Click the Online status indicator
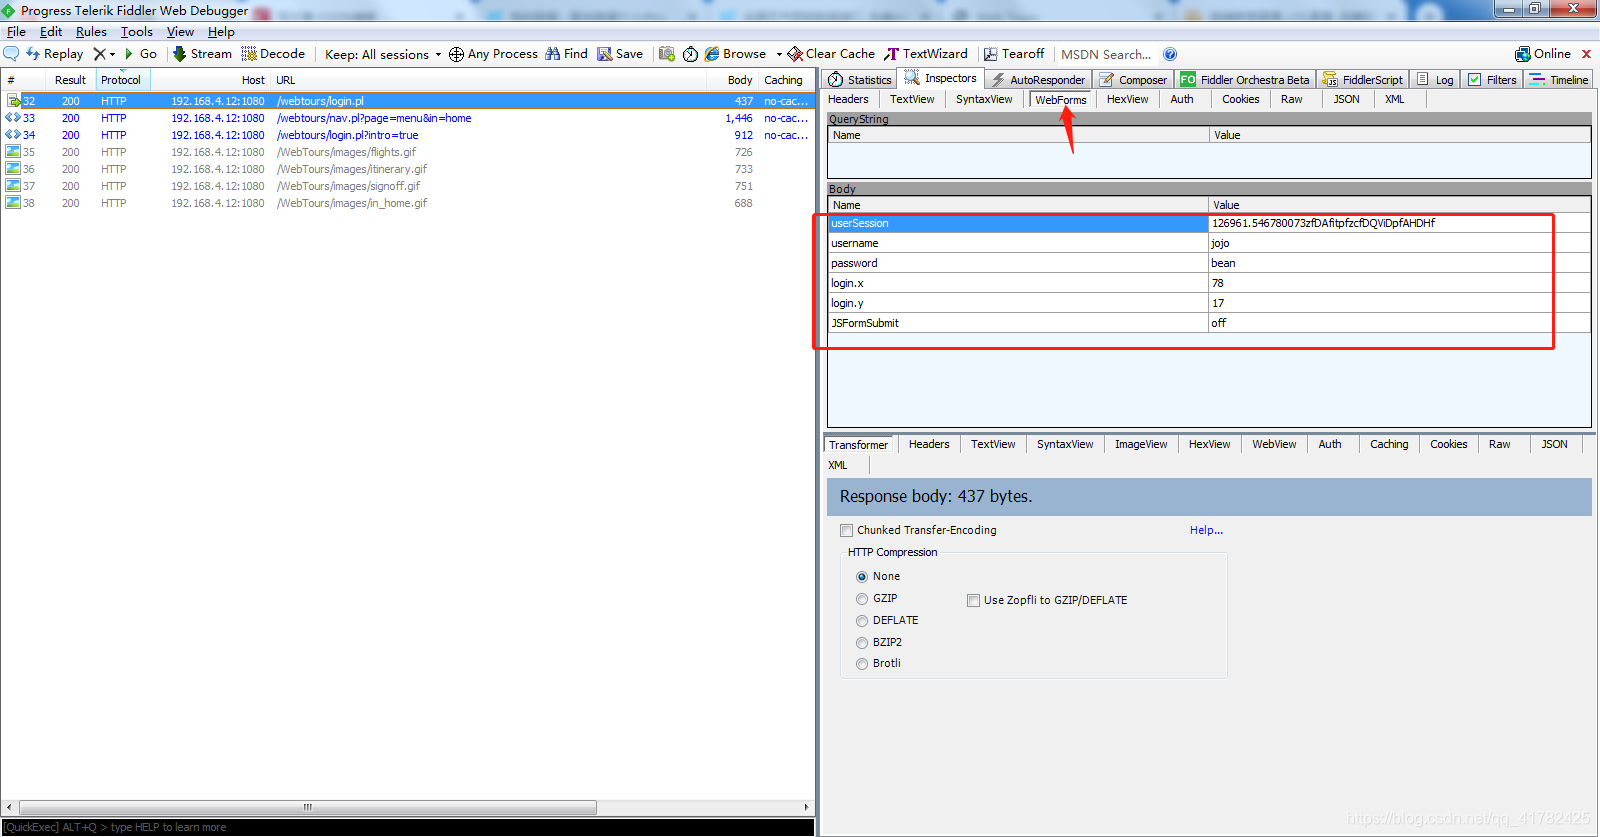1600x837 pixels. tap(1543, 54)
